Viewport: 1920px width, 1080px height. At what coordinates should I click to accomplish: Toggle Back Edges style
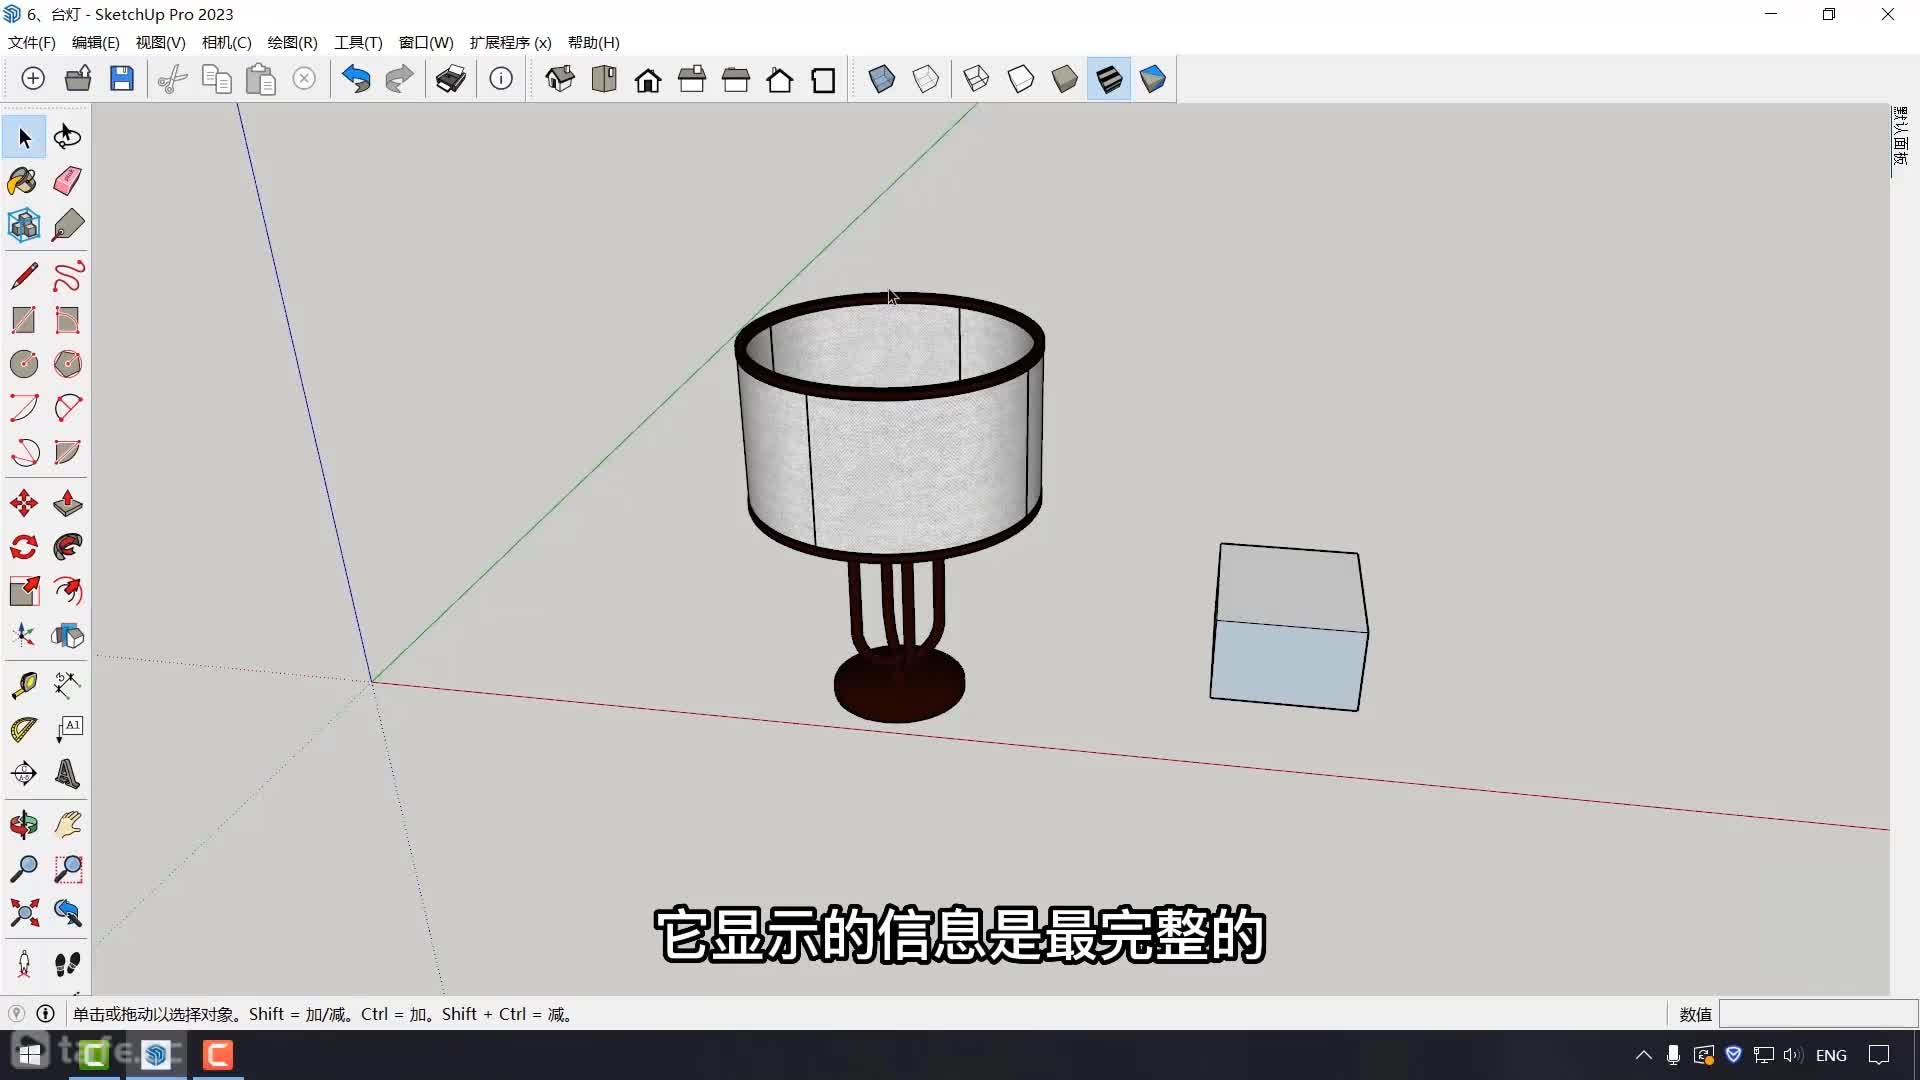[x=926, y=79]
